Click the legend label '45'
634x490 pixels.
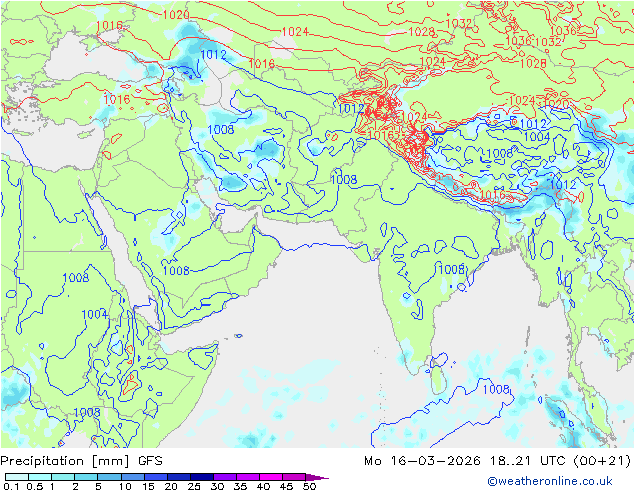tap(286, 486)
